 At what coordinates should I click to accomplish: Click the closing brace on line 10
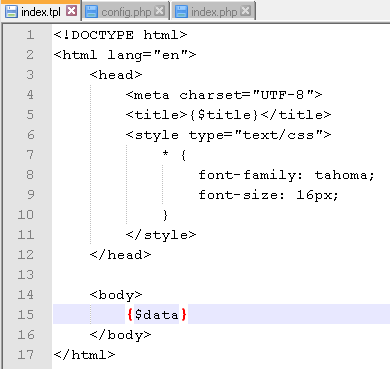pos(165,215)
